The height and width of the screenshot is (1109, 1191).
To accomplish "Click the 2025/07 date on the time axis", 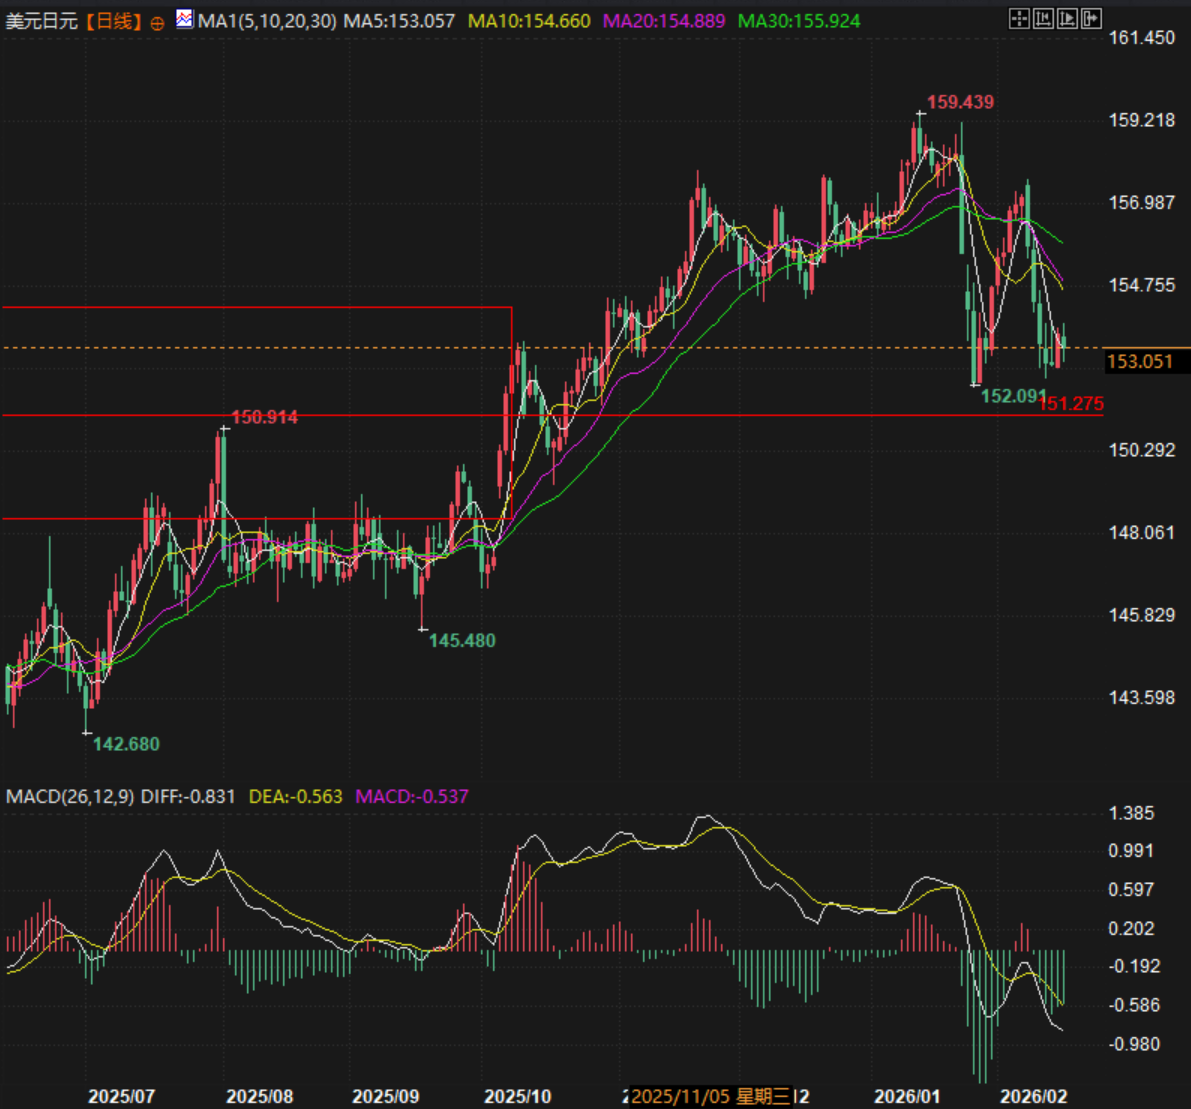I will [122, 1097].
